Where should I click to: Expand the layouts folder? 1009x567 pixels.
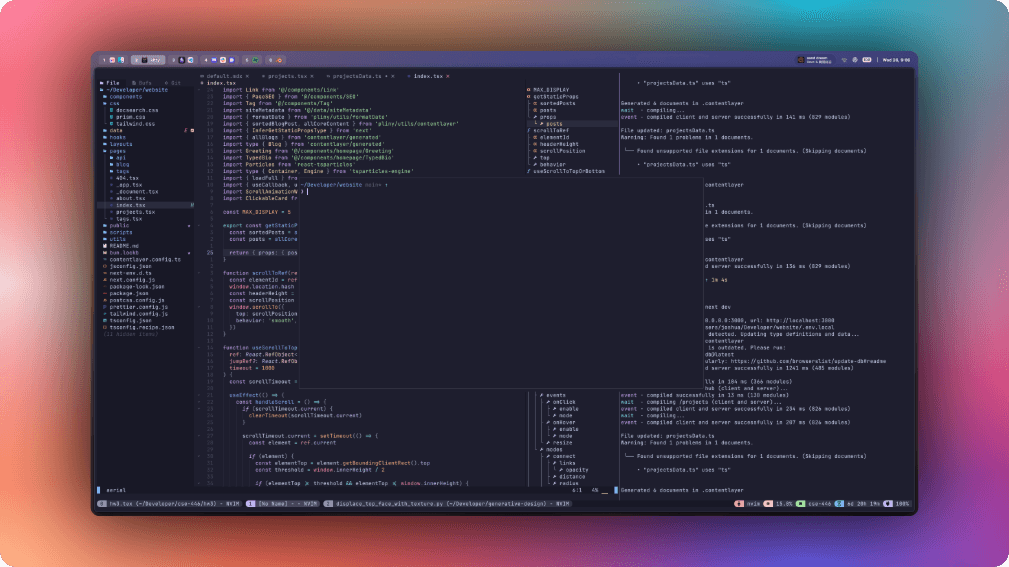click(x=120, y=144)
